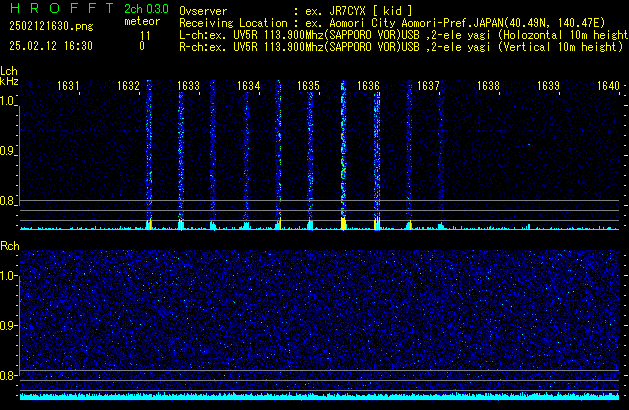Click the date stamp 25.02.12 16:30
Screen dimensions: 629x410
click(51, 46)
